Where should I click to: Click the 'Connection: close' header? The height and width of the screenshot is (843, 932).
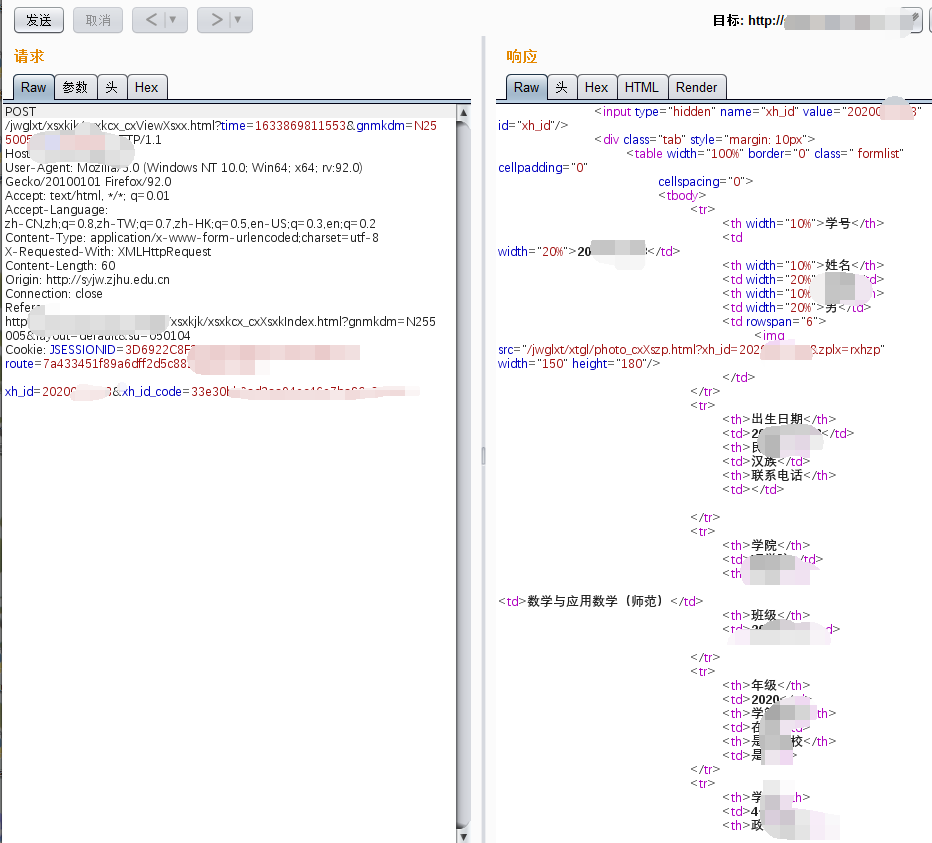(x=53, y=294)
